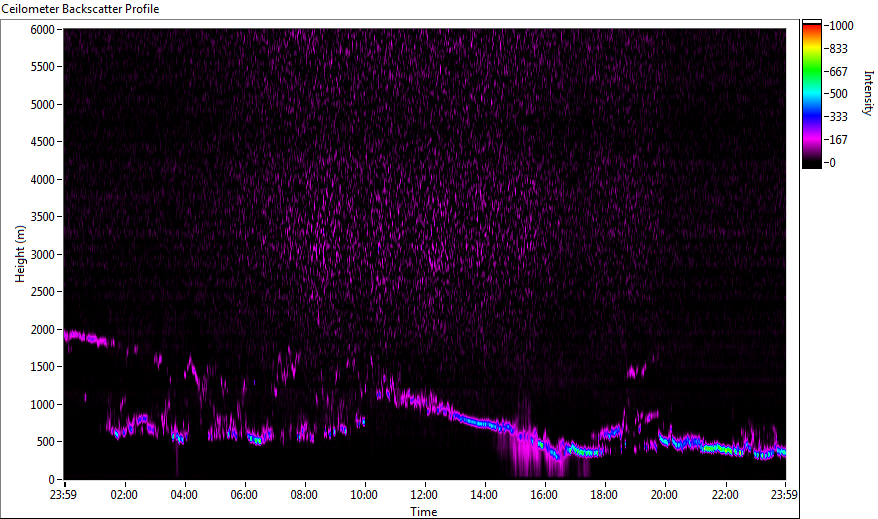Click the green backscatter band near 22:00
The width and height of the screenshot is (878, 519).
coord(722,449)
